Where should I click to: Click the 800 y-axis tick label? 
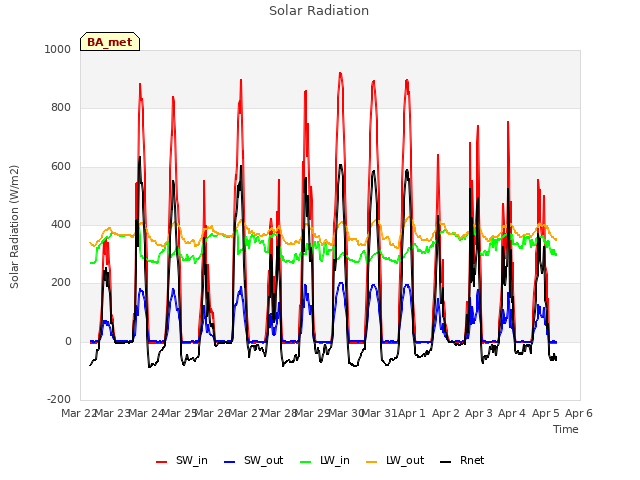point(61,107)
